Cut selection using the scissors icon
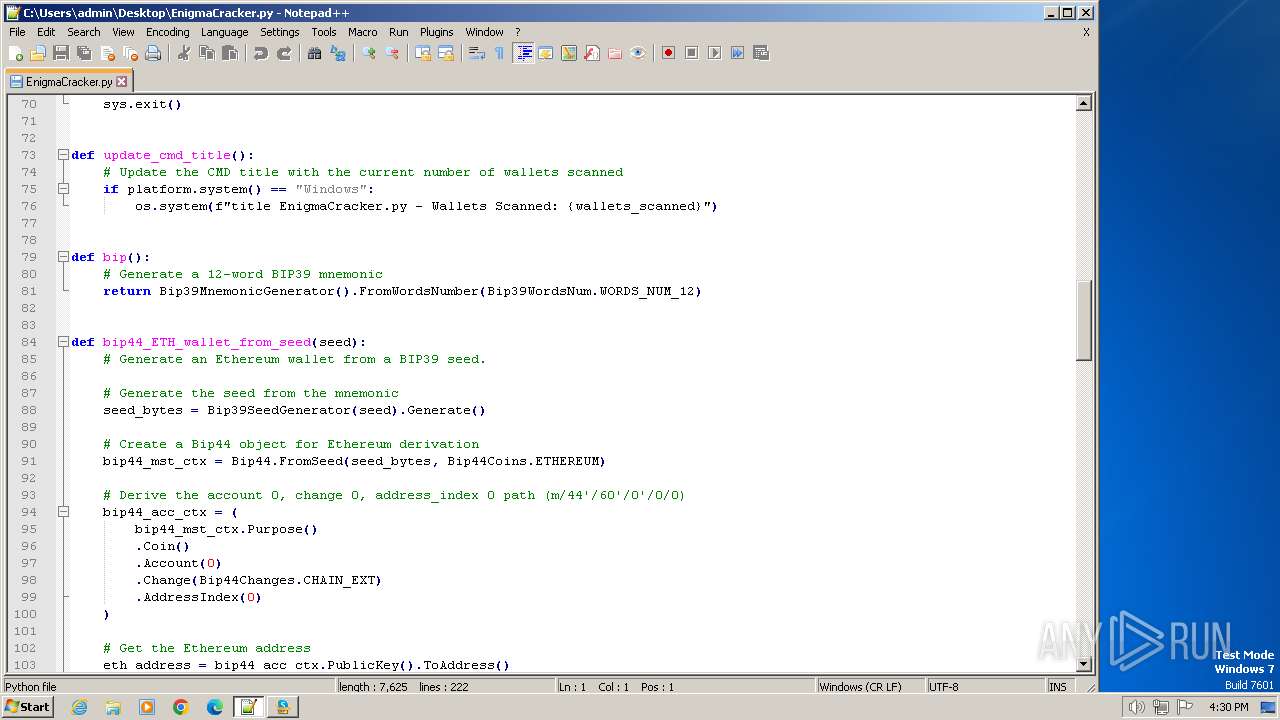 click(184, 53)
